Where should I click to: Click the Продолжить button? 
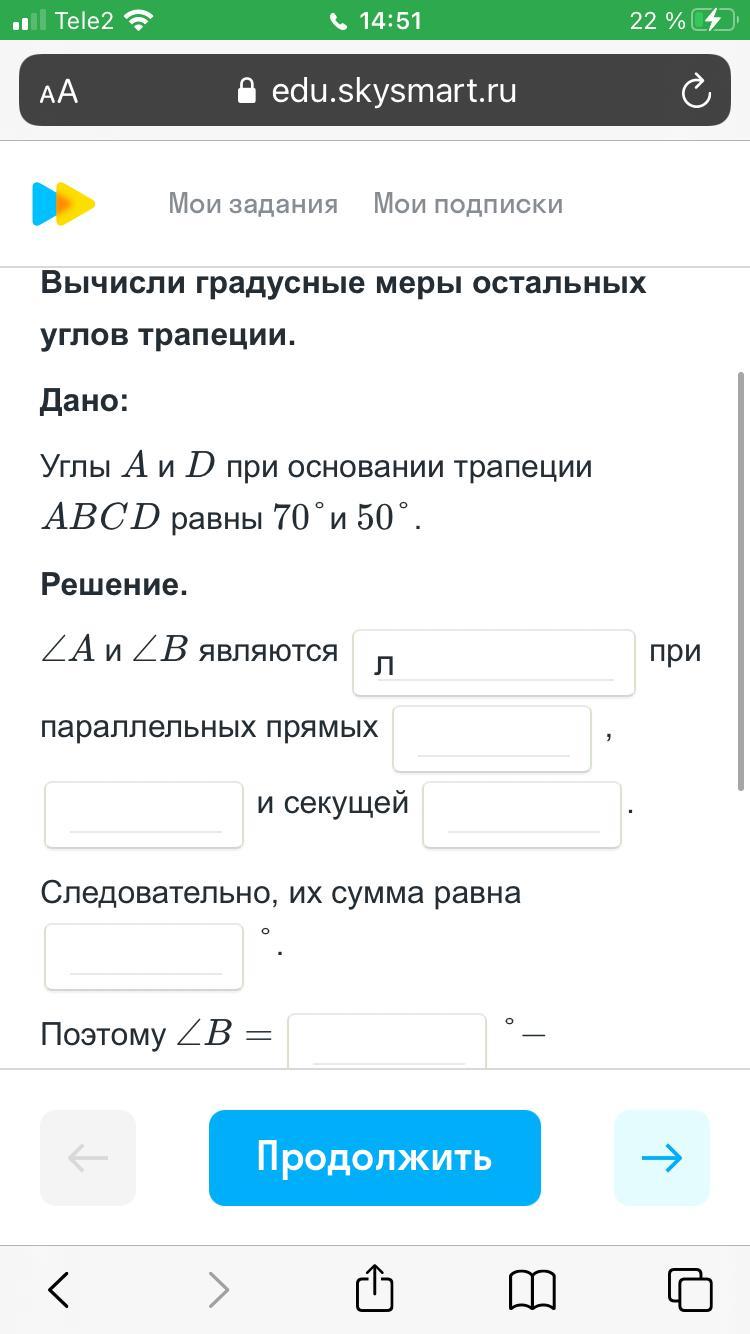[375, 1158]
